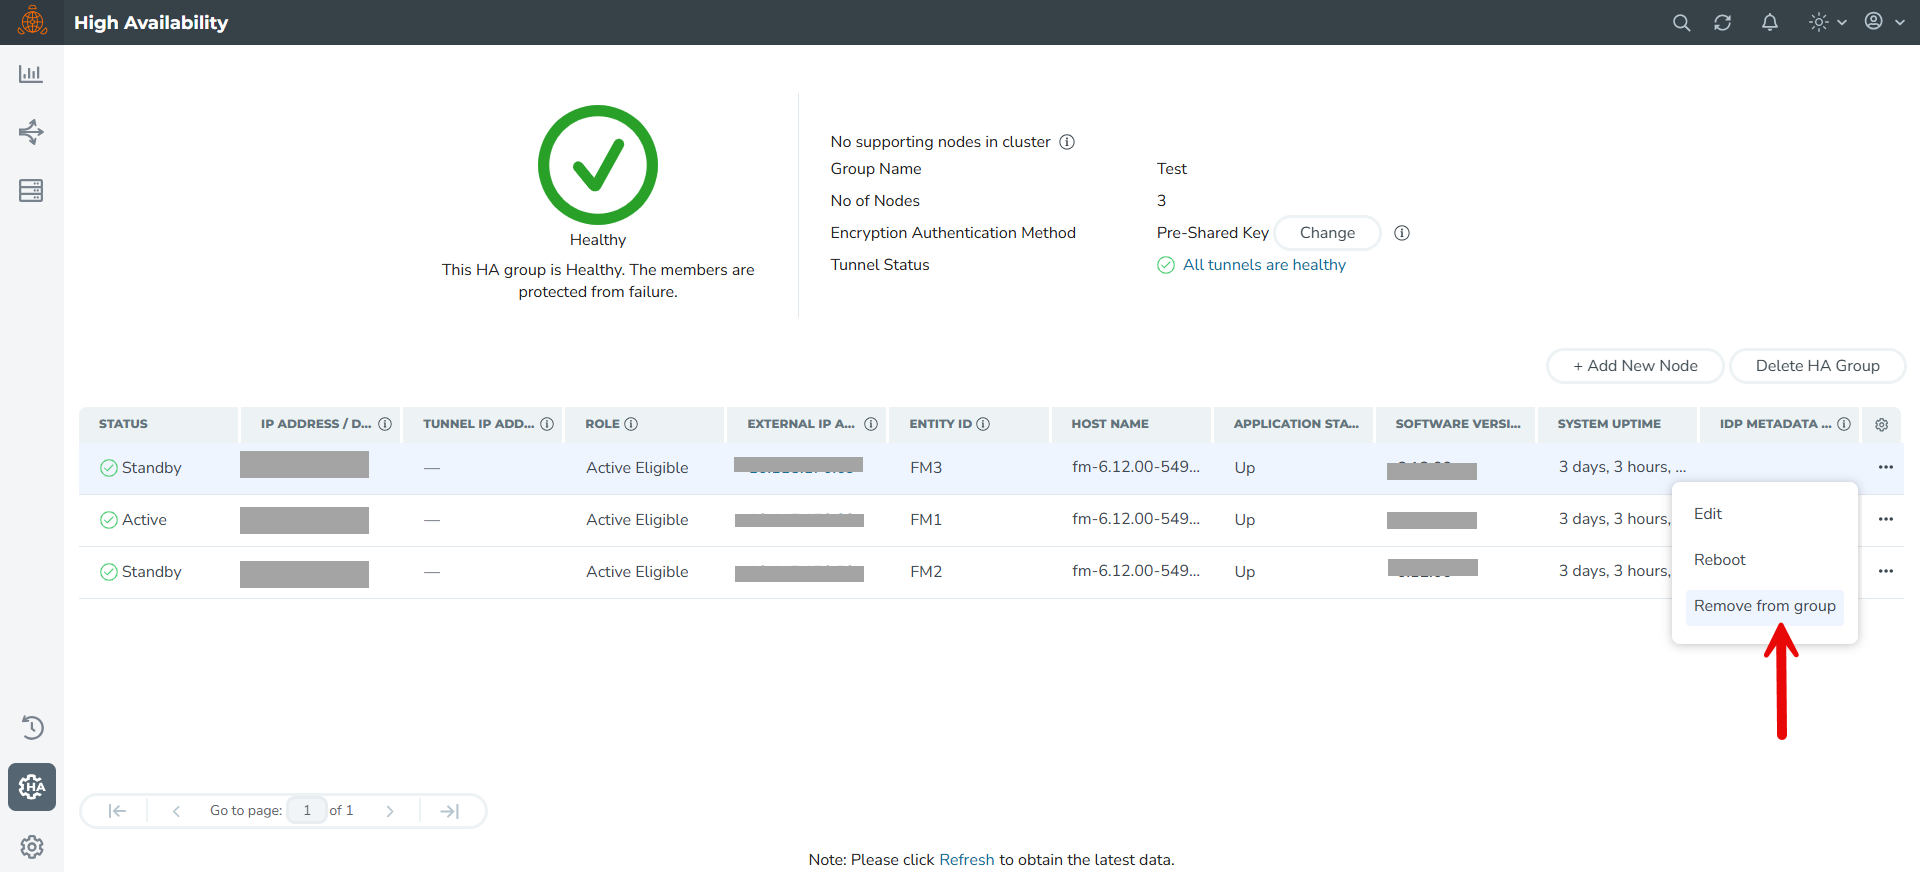
Task: Open table column settings gear
Action: pos(1881,425)
